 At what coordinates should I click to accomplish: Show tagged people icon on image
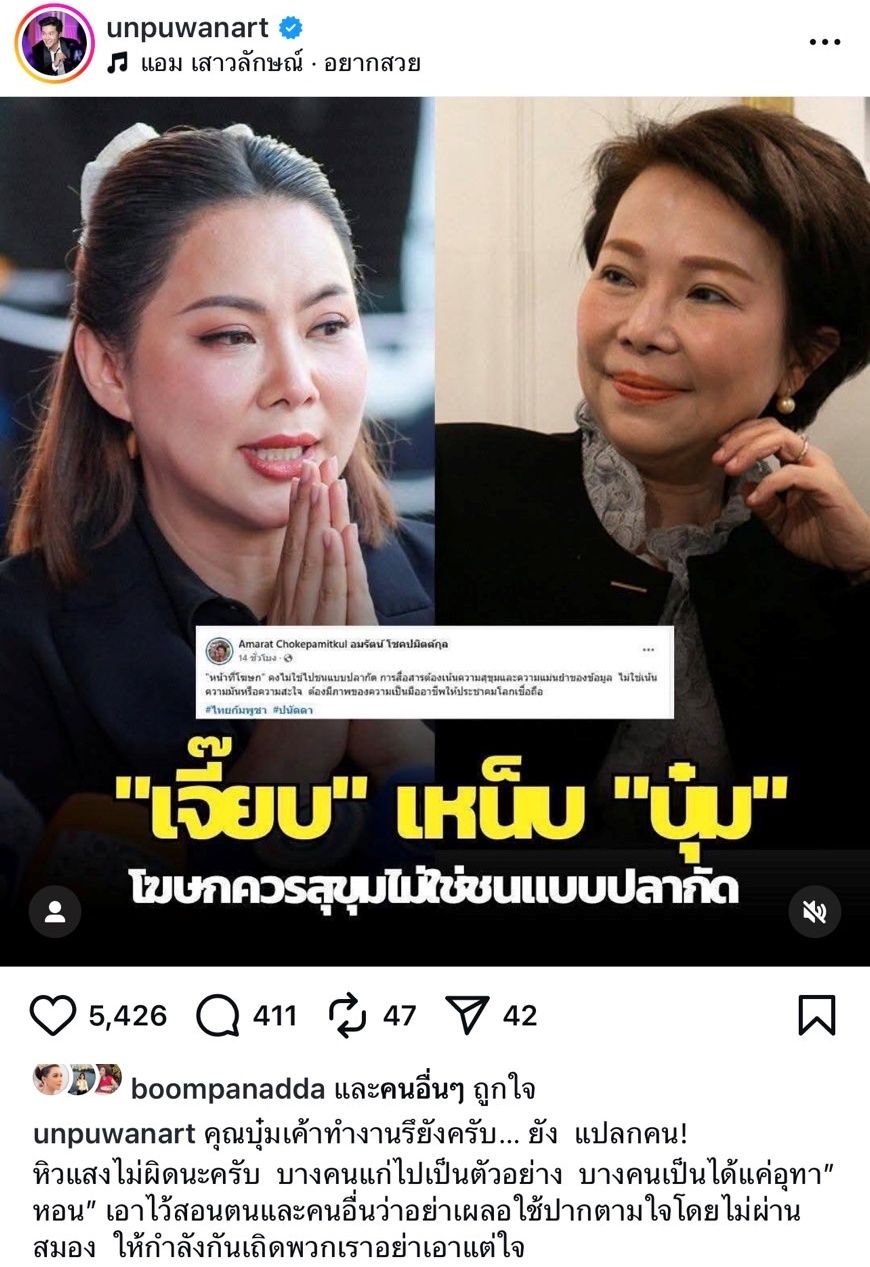[x=55, y=912]
